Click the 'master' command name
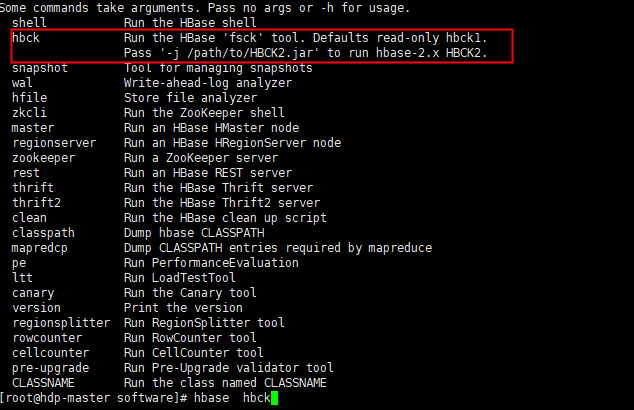This screenshot has height=410, width=634. point(33,128)
